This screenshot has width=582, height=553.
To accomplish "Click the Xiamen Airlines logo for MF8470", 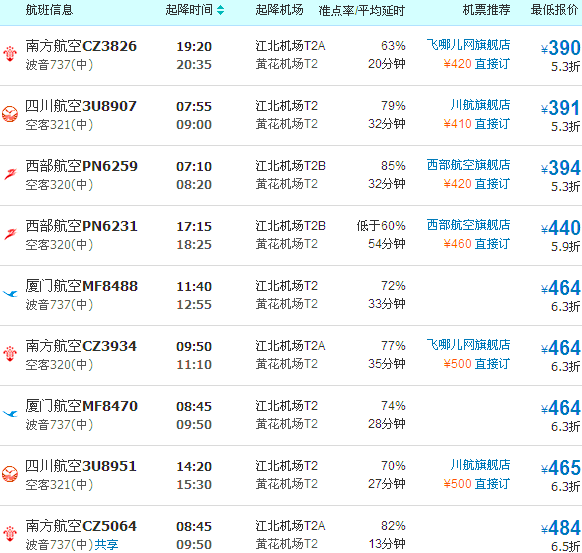I will point(10,414).
